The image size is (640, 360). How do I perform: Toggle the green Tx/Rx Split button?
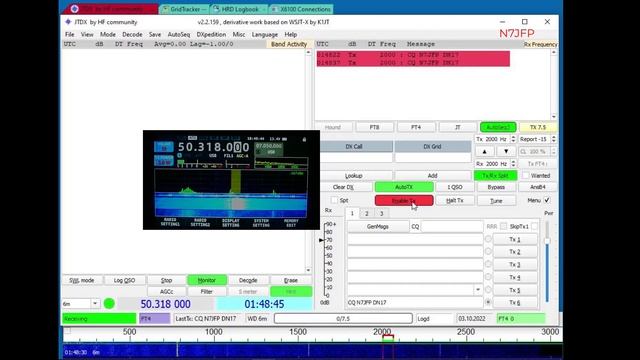point(495,176)
